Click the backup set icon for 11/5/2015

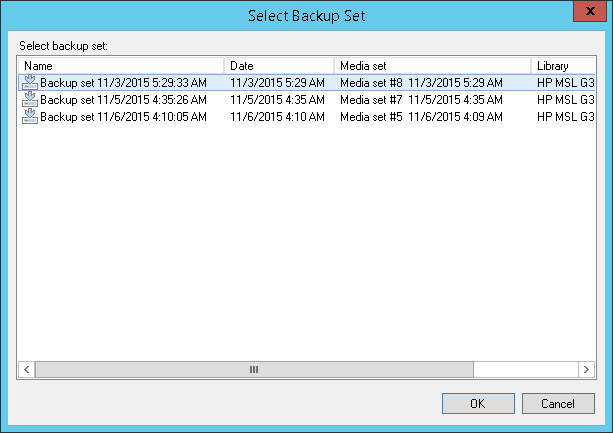[x=30, y=100]
